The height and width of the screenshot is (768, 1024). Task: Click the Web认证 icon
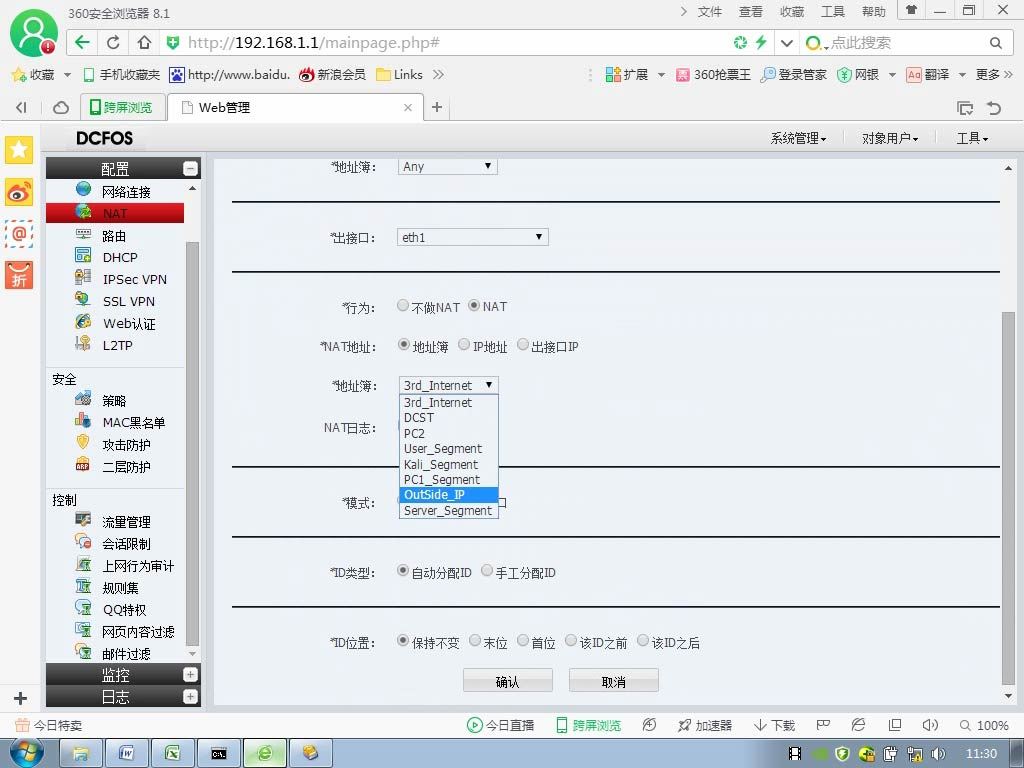(x=84, y=321)
